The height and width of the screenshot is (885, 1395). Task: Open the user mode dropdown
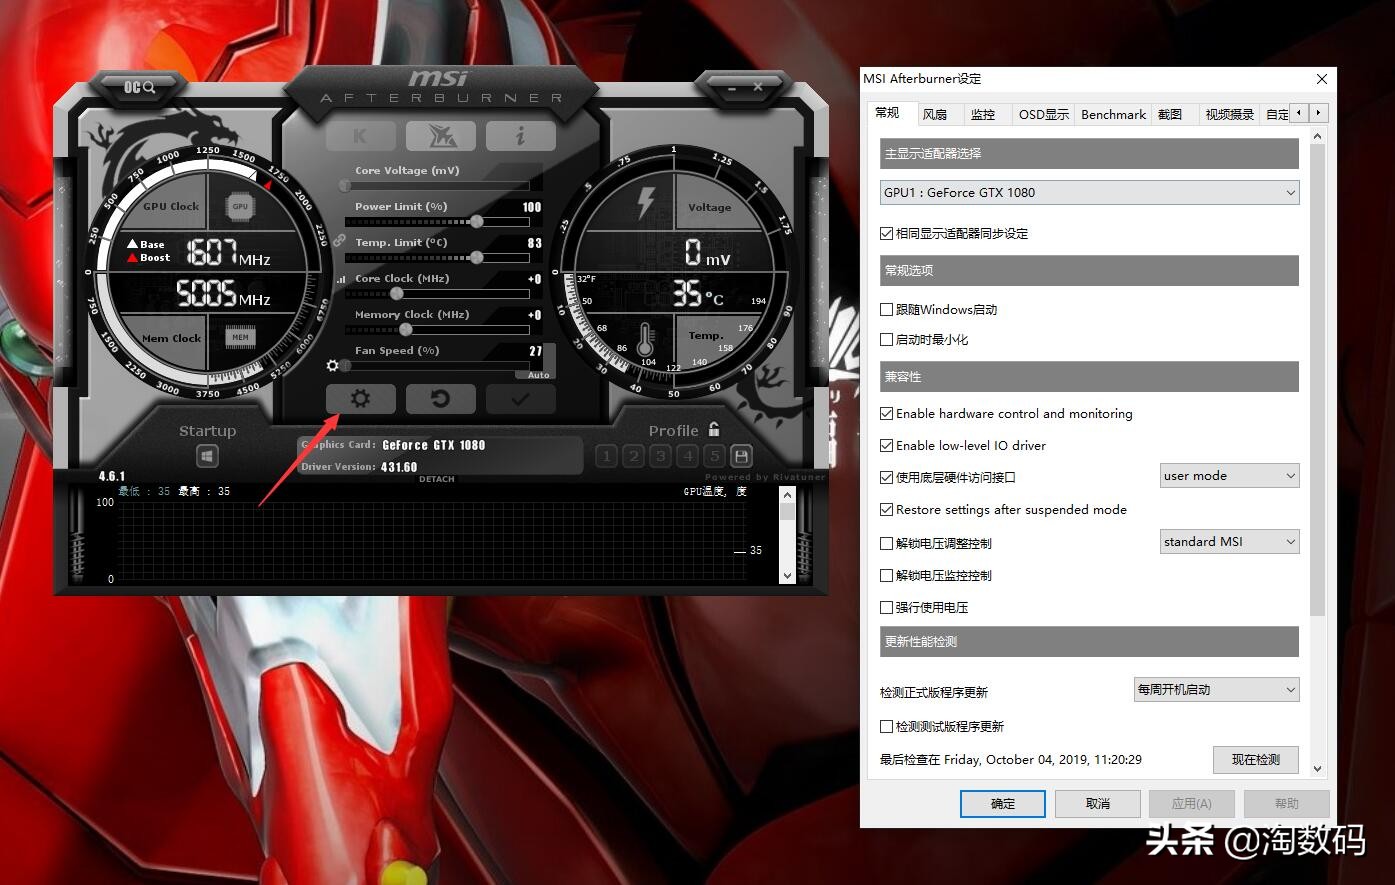pyautogui.click(x=1229, y=476)
